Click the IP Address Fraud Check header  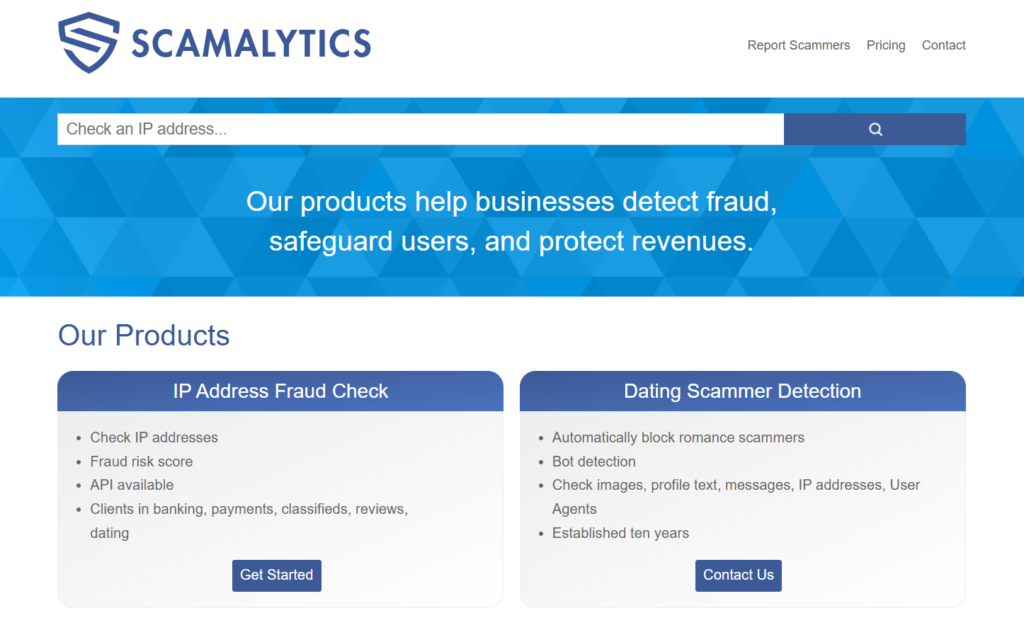point(280,391)
